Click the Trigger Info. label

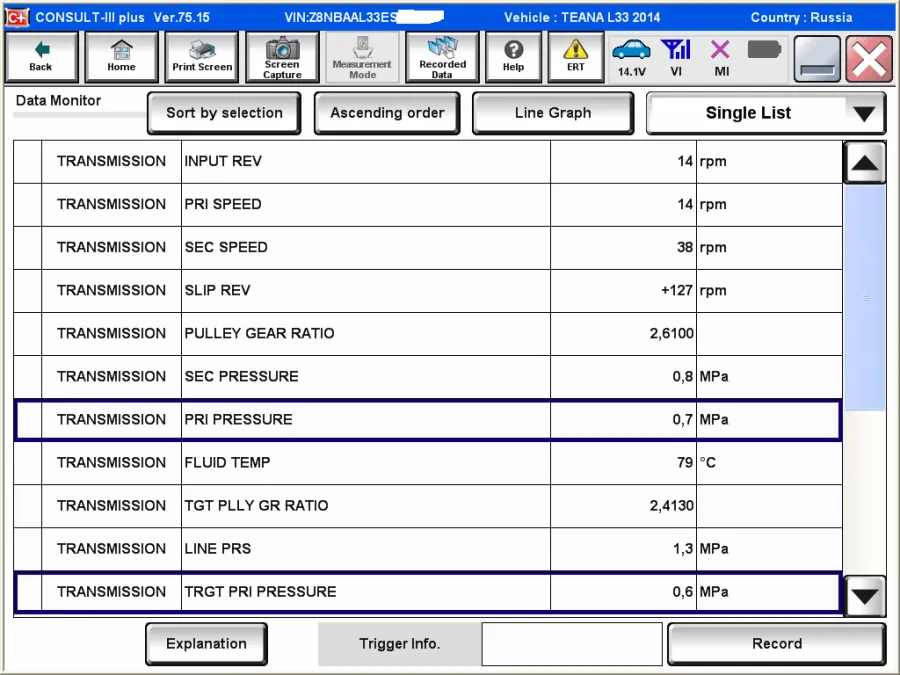399,643
